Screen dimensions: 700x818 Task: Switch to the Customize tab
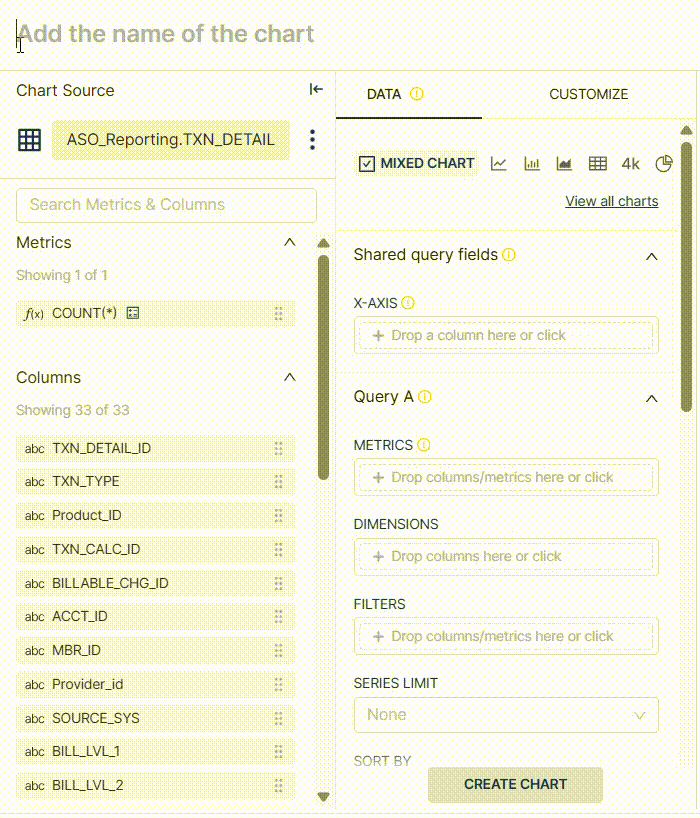(588, 94)
